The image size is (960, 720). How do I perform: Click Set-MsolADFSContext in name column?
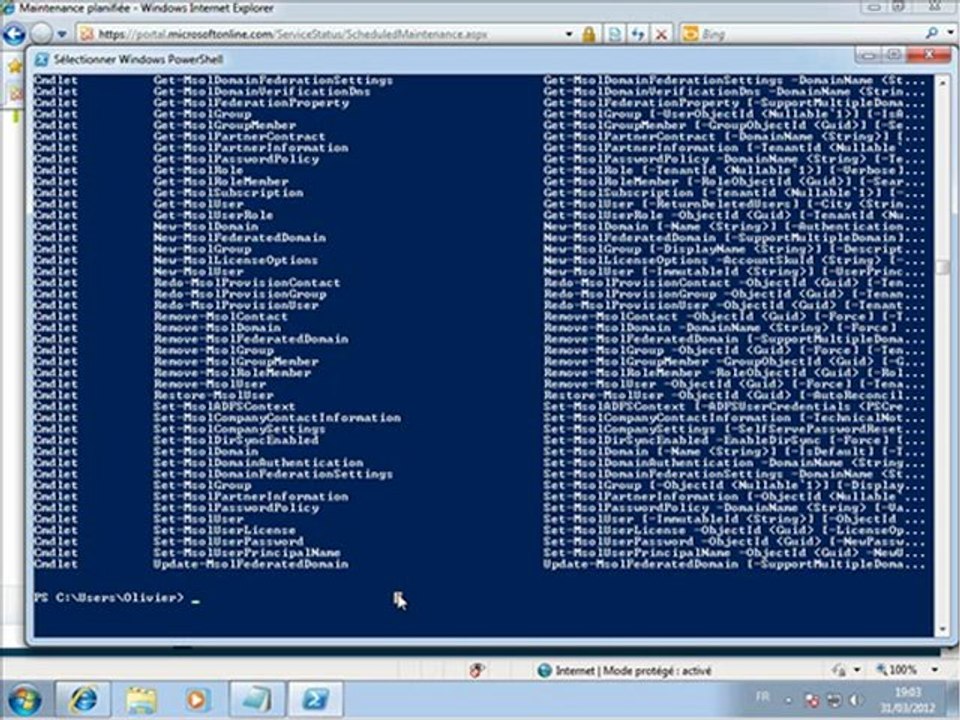224,407
